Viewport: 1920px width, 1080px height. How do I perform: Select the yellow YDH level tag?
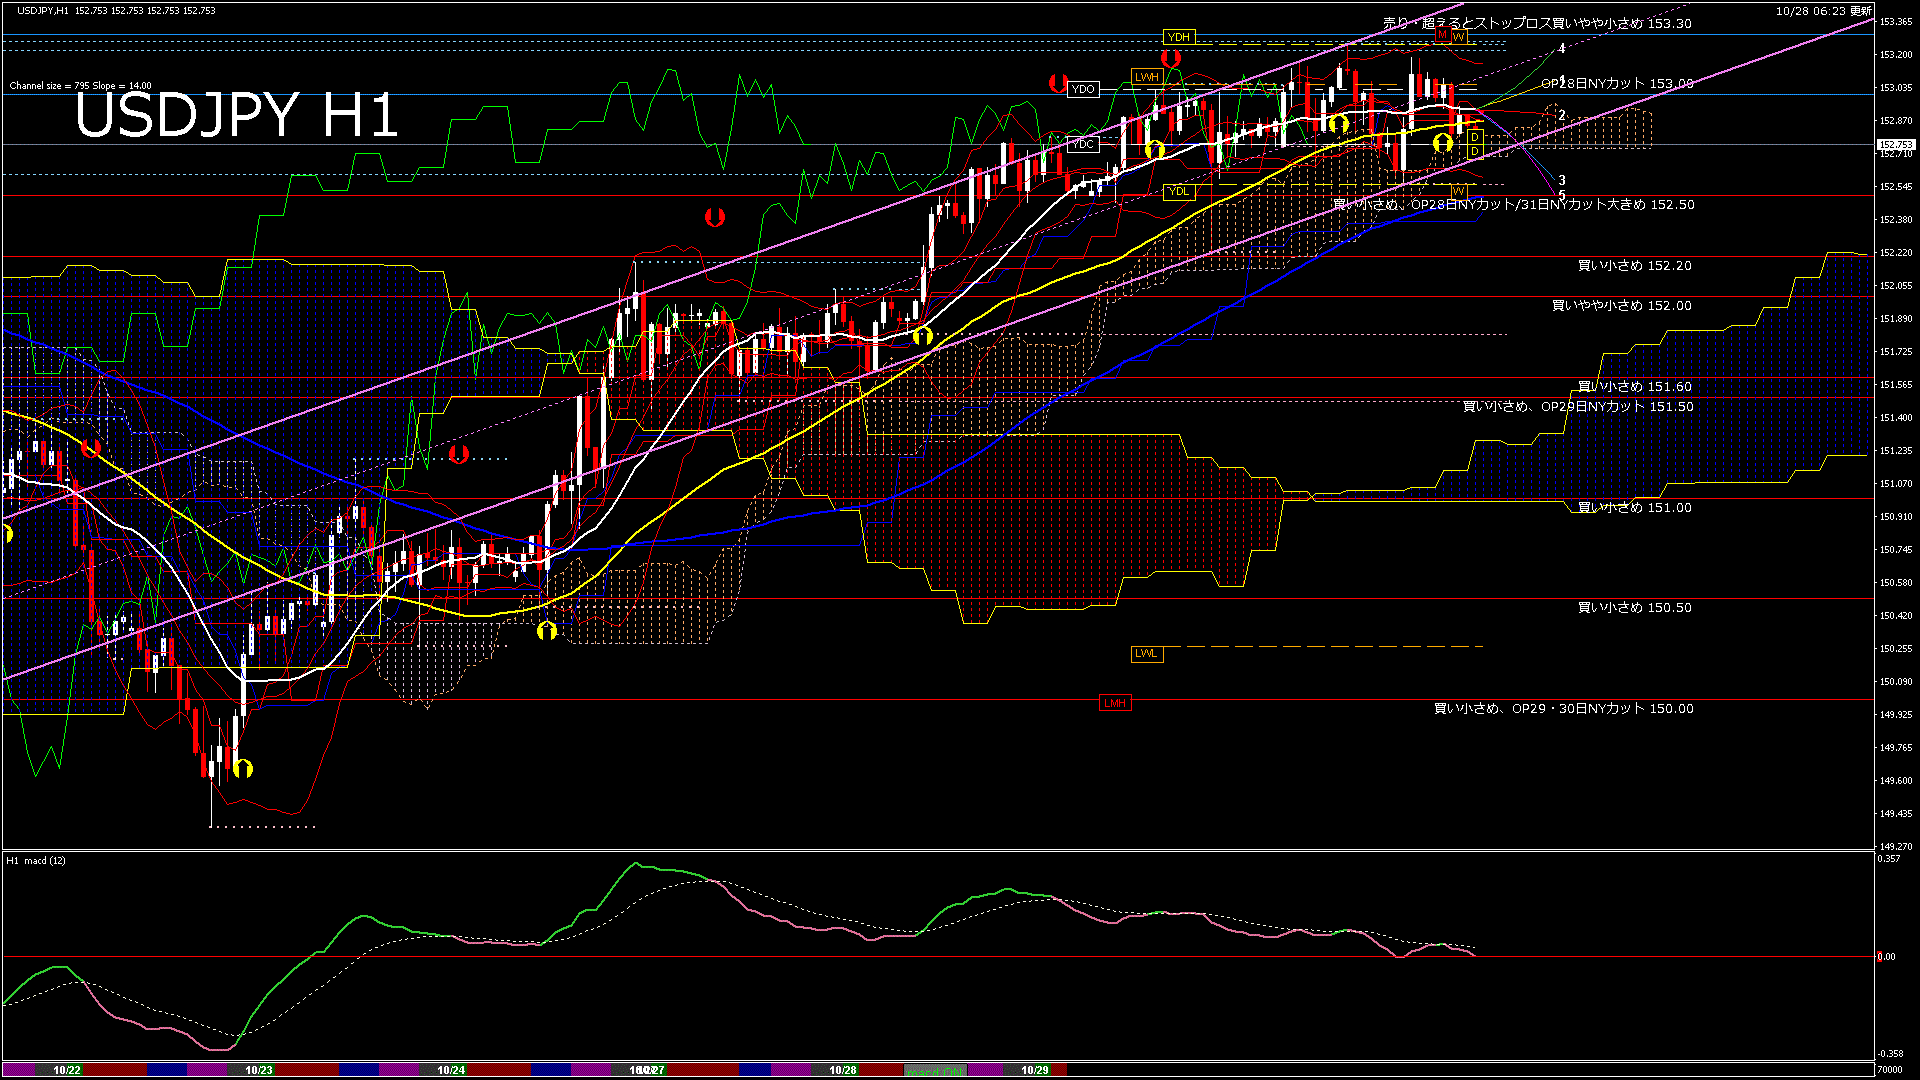tap(1179, 38)
